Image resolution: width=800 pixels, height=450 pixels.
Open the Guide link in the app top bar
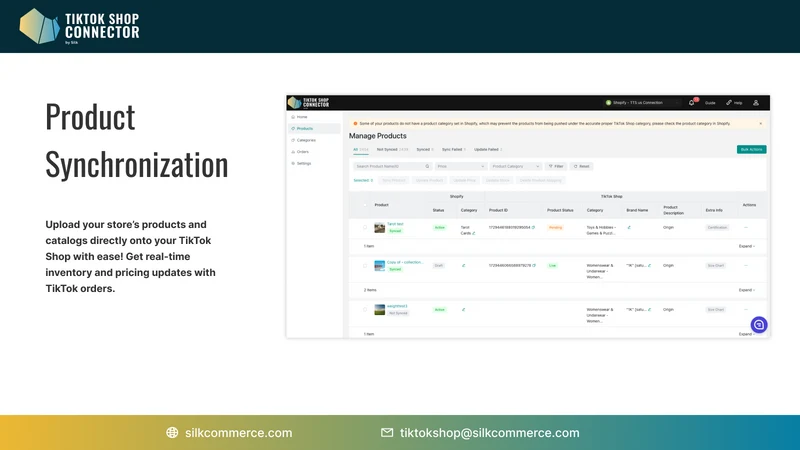tap(710, 103)
